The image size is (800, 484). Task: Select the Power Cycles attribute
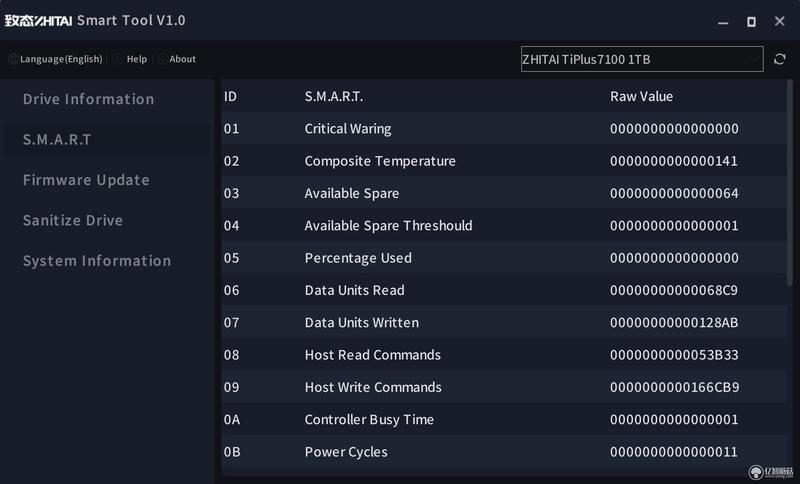(x=346, y=452)
